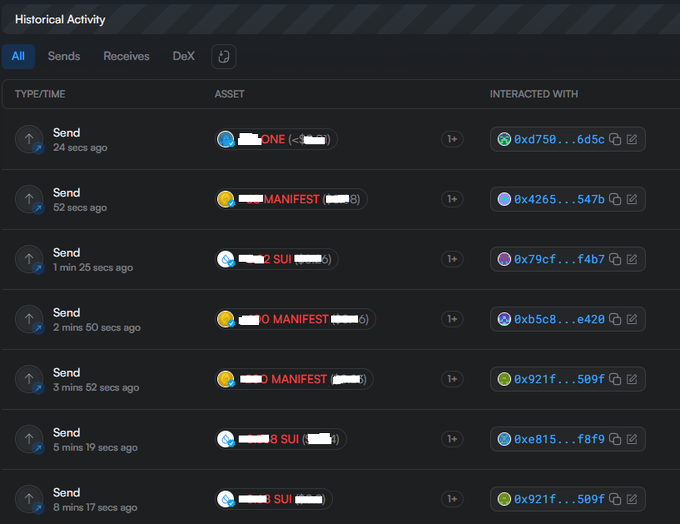Click Send arrow icon in 3 mins 52 secs row
The image size is (680, 524).
tap(29, 379)
